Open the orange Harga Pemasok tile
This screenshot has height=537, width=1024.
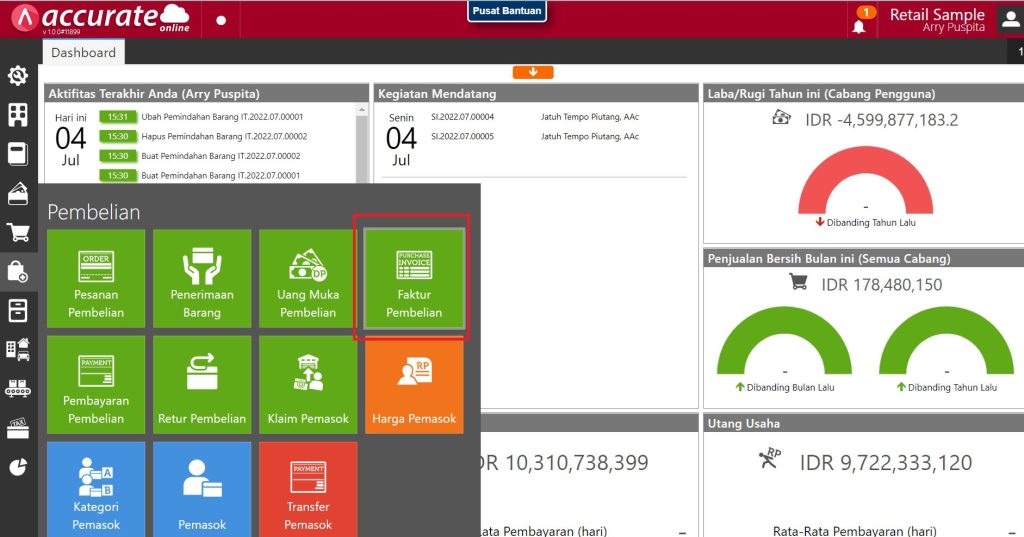(x=414, y=385)
